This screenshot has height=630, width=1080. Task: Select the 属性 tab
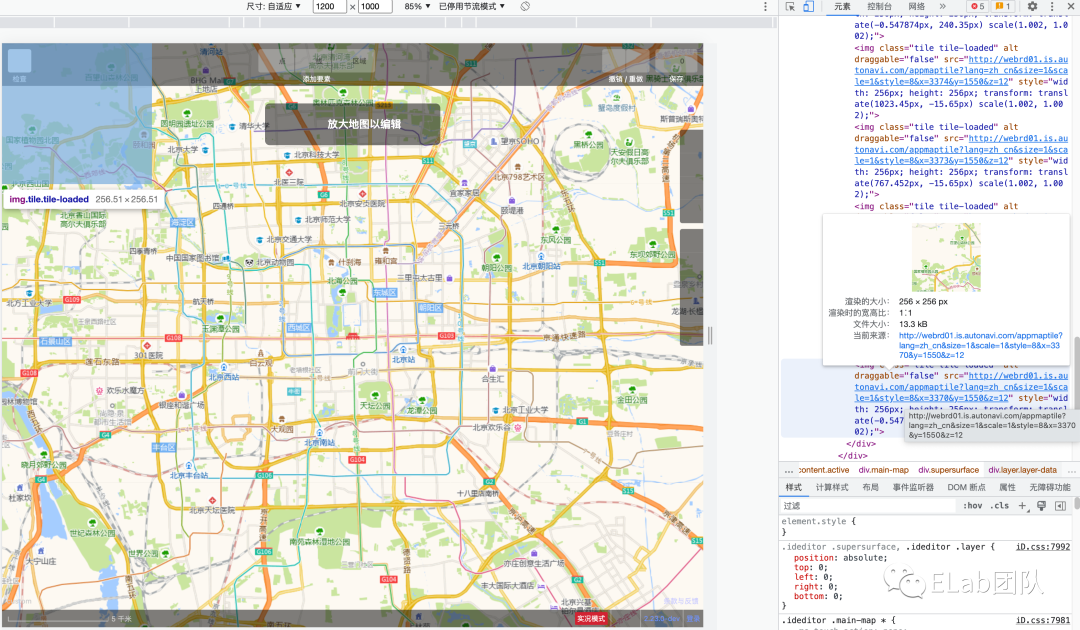click(x=1007, y=487)
